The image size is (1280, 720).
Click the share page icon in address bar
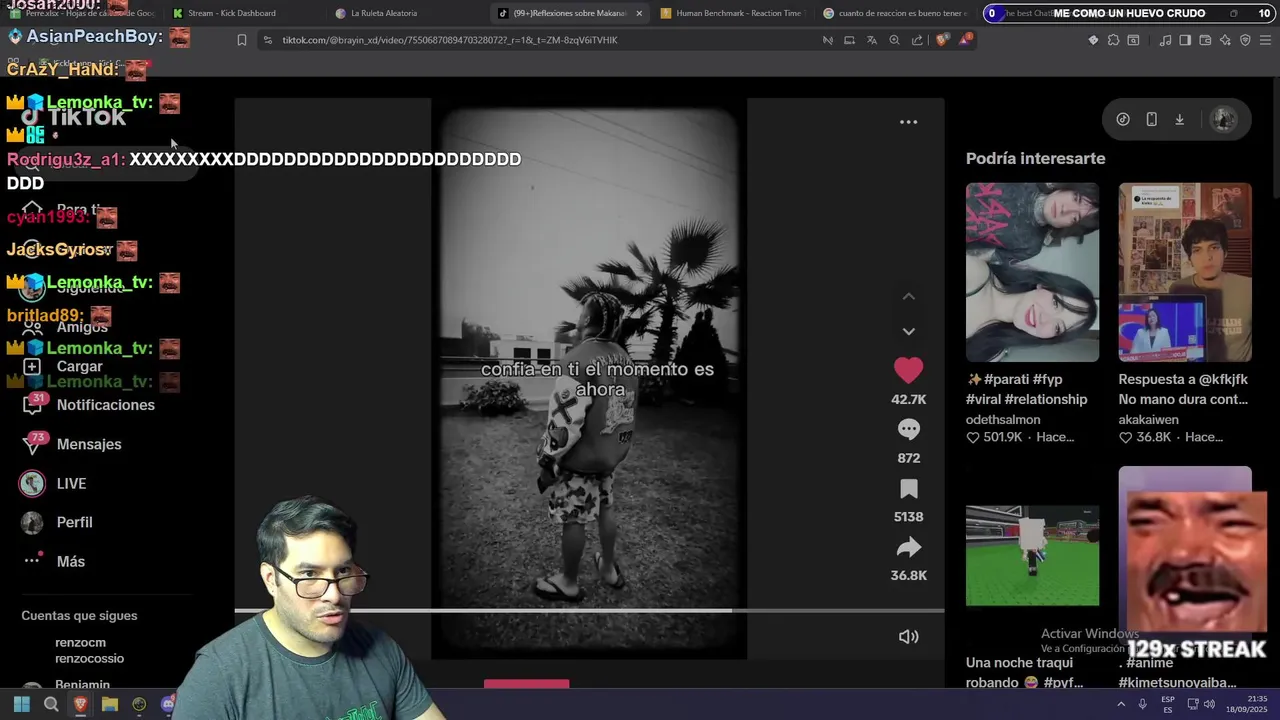point(917,40)
